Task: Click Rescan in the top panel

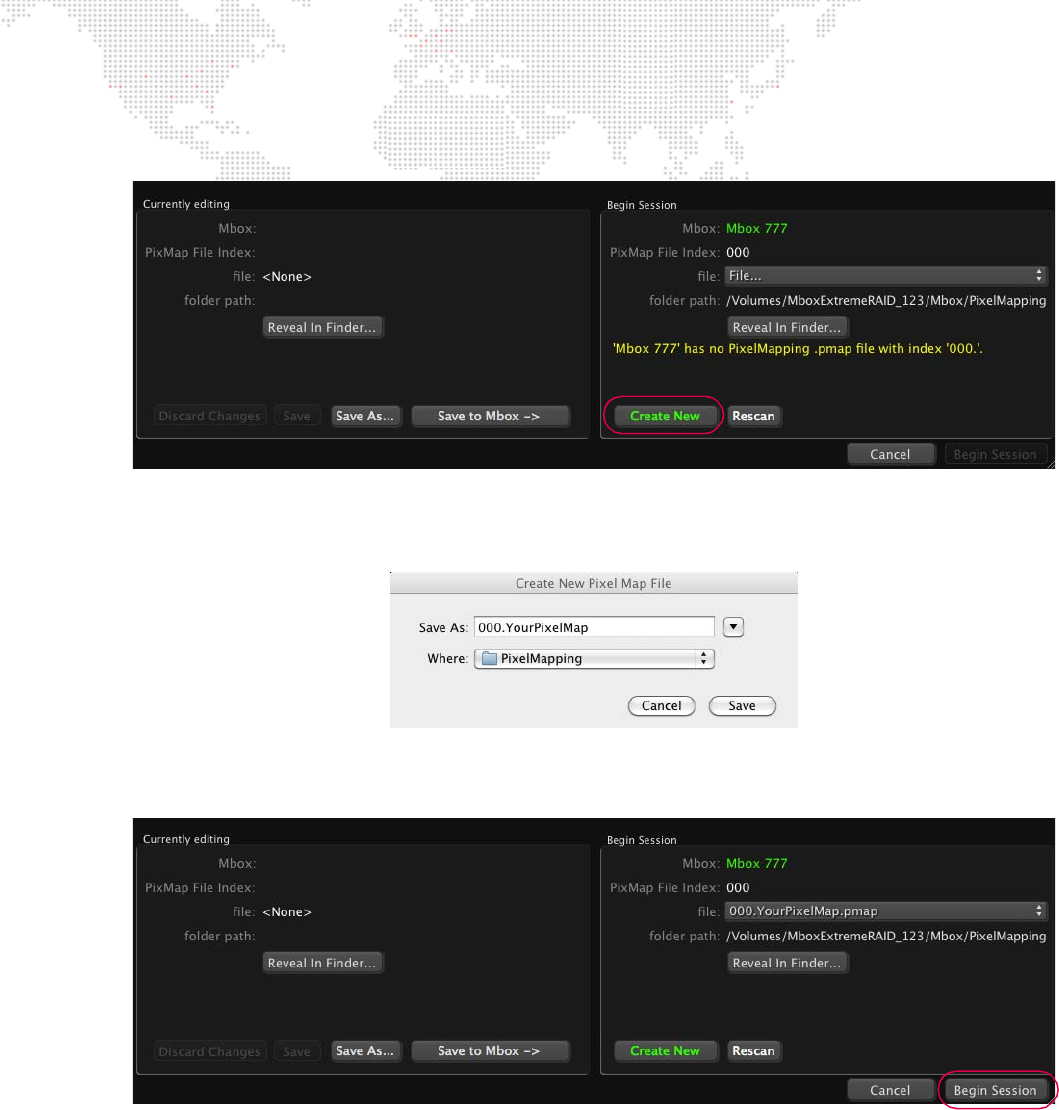Action: pyautogui.click(x=753, y=416)
